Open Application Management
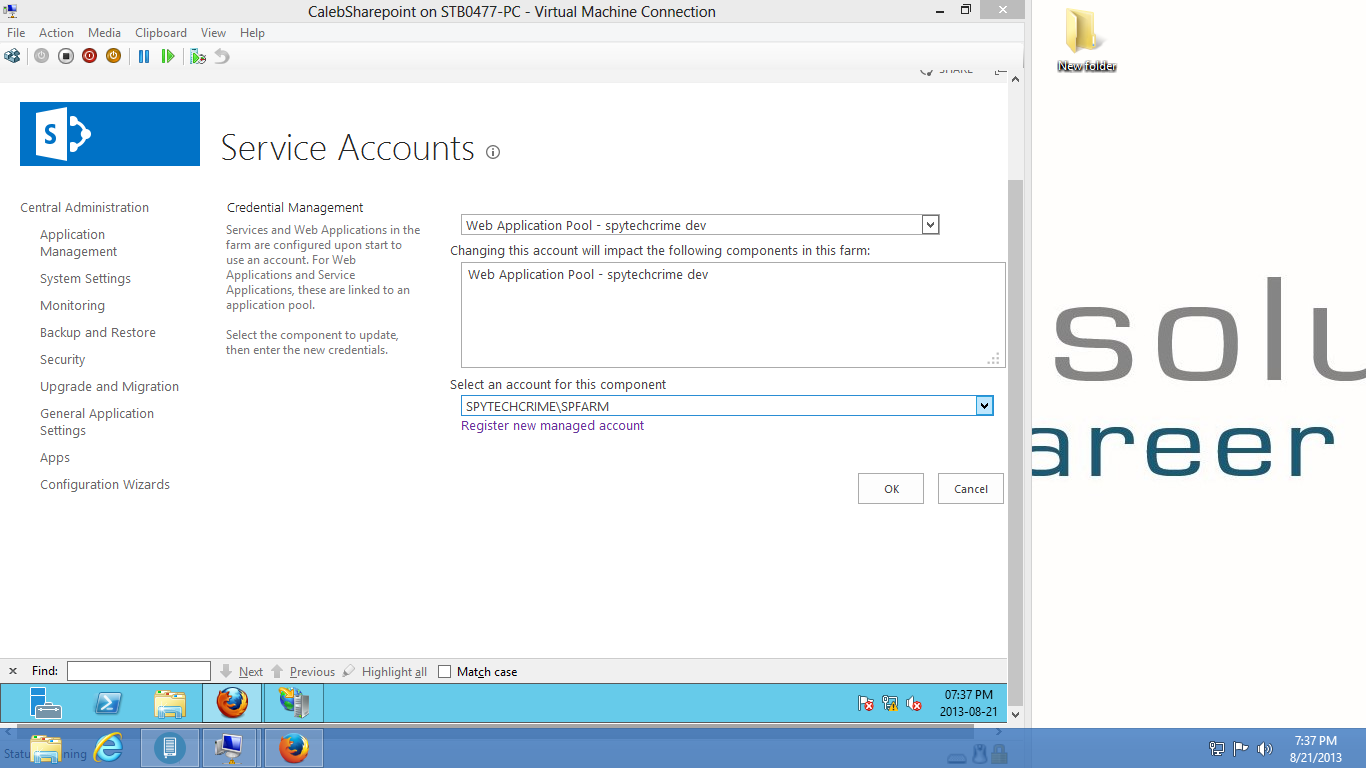The width and height of the screenshot is (1366, 768). (79, 243)
